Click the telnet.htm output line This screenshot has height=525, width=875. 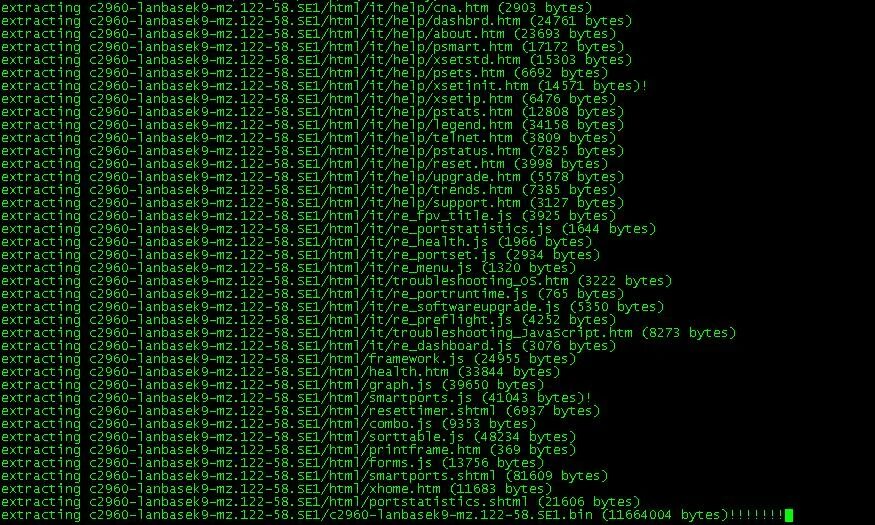(x=308, y=138)
